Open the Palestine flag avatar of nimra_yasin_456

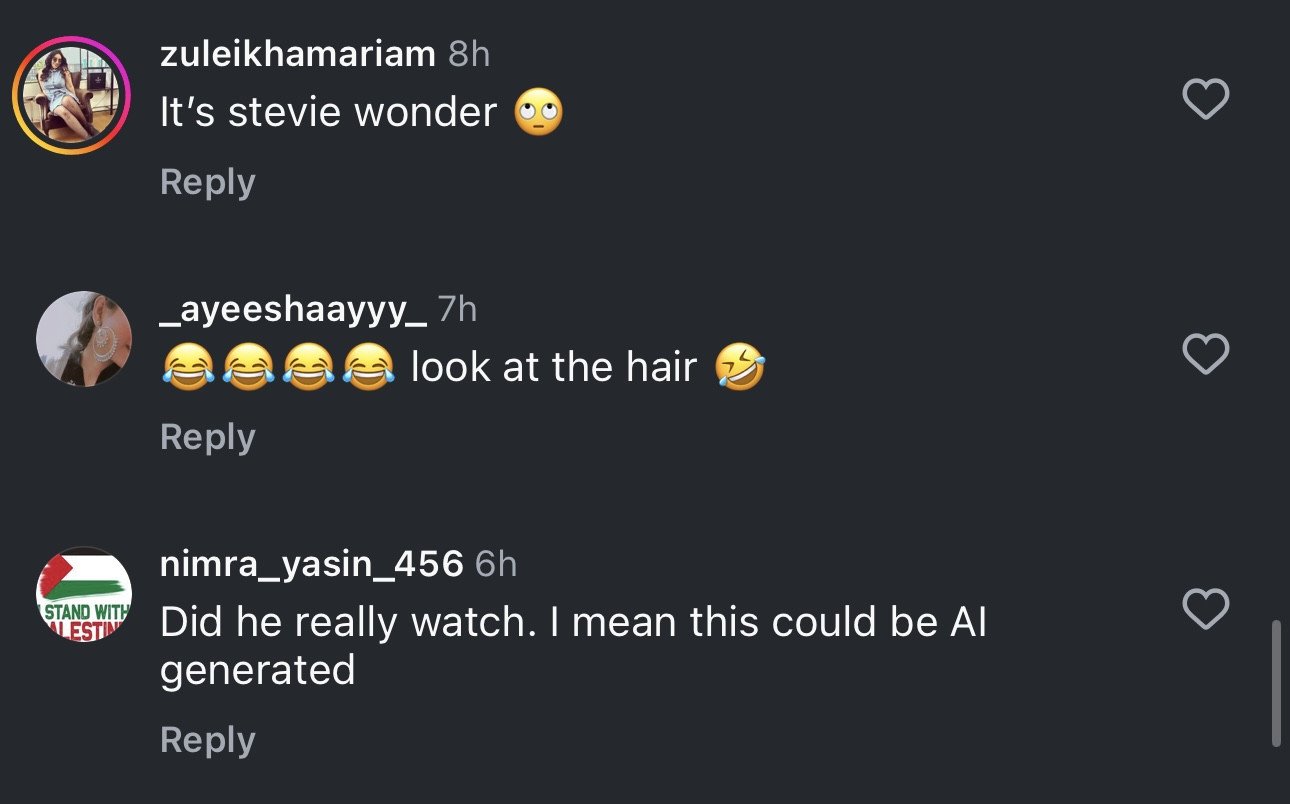pos(84,594)
